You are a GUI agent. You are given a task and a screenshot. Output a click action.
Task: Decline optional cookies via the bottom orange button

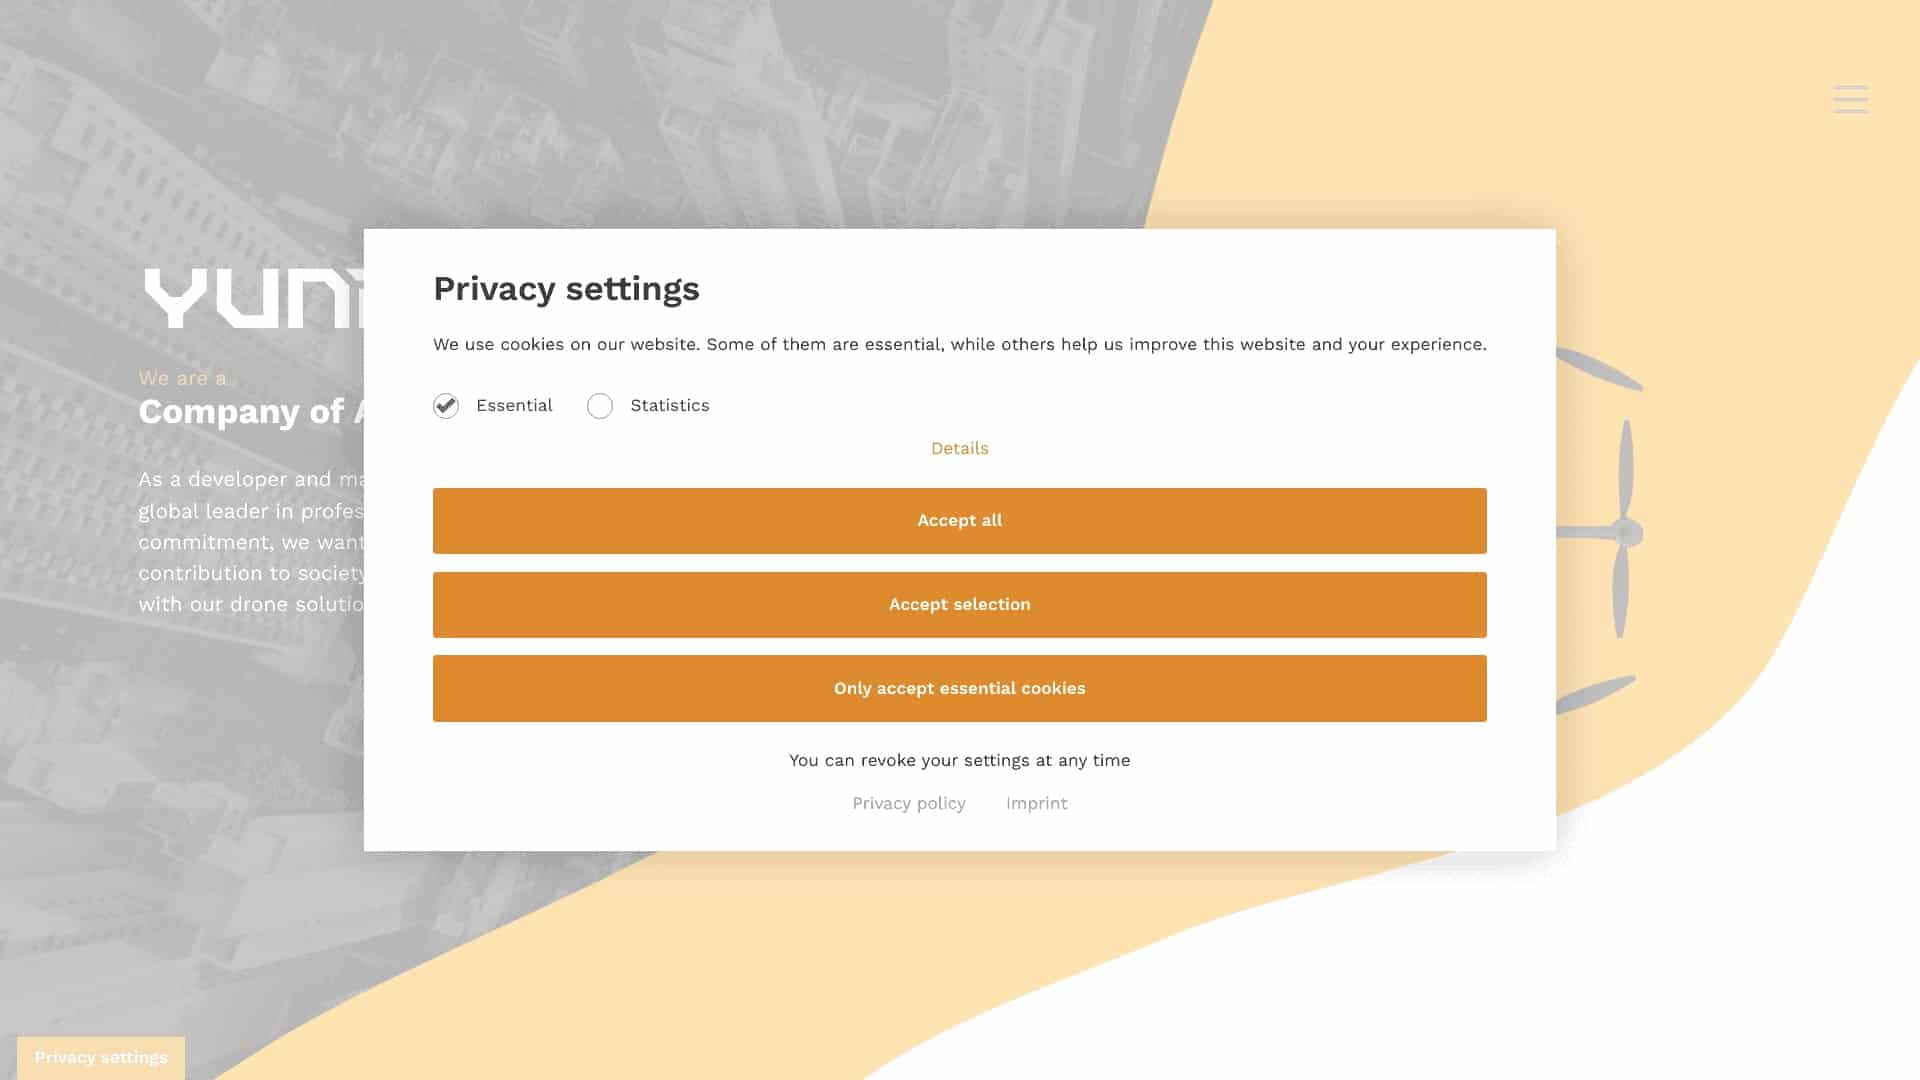959,688
